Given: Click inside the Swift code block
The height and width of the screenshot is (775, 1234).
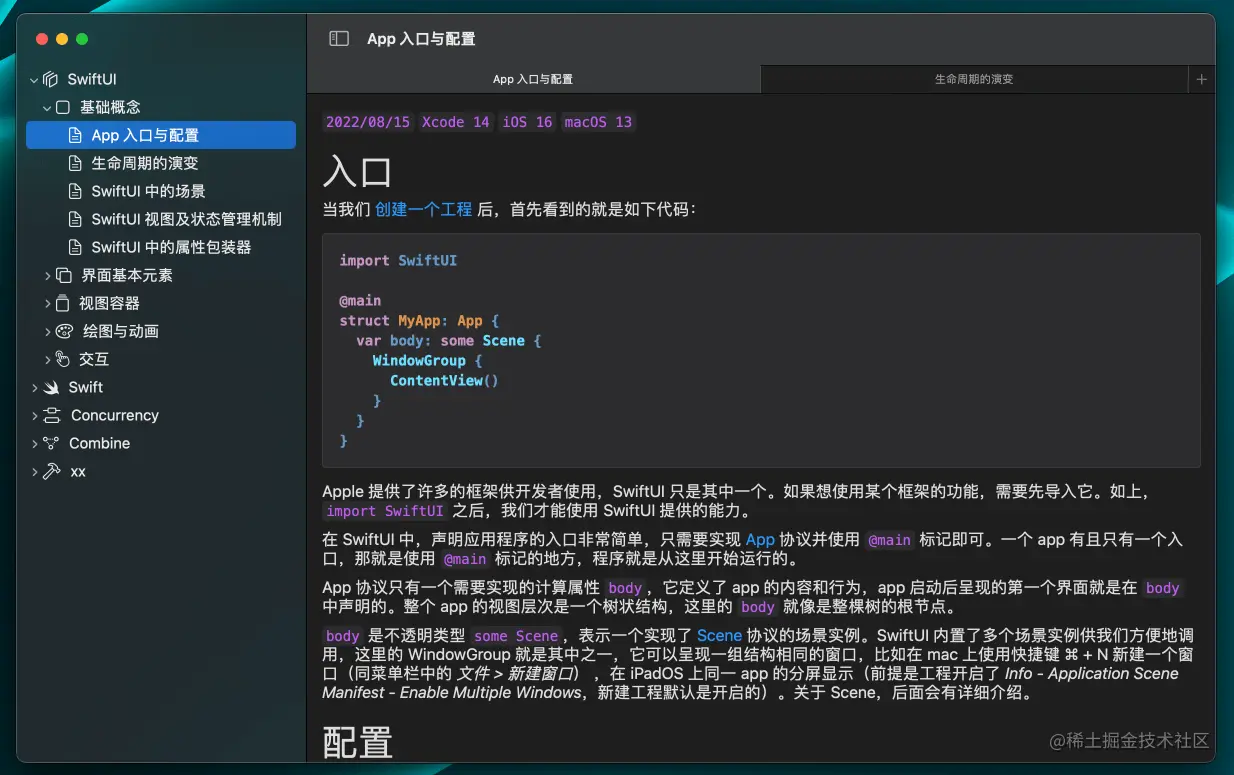Looking at the screenshot, I should [x=761, y=350].
